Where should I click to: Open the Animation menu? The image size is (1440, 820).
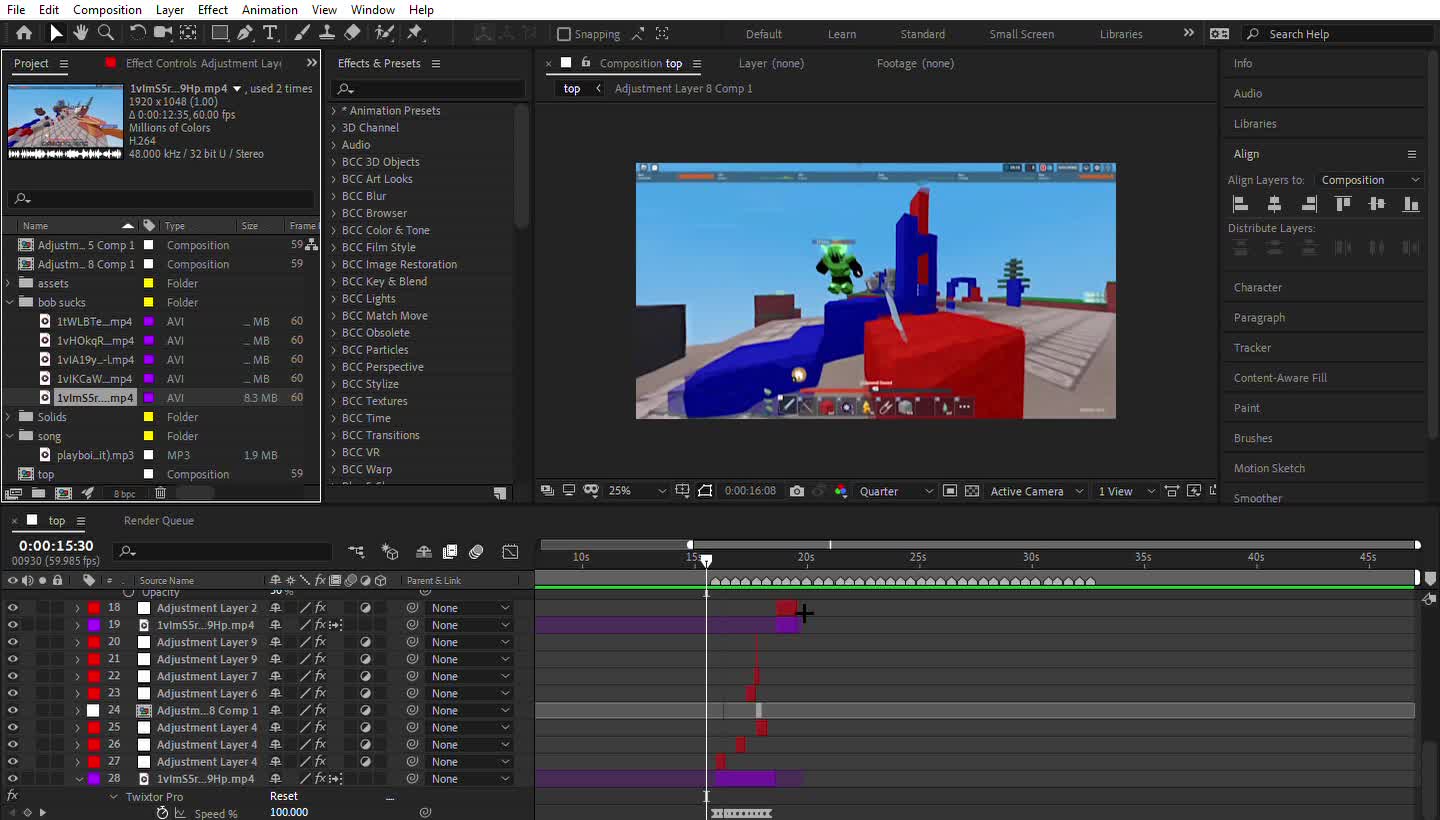click(270, 10)
